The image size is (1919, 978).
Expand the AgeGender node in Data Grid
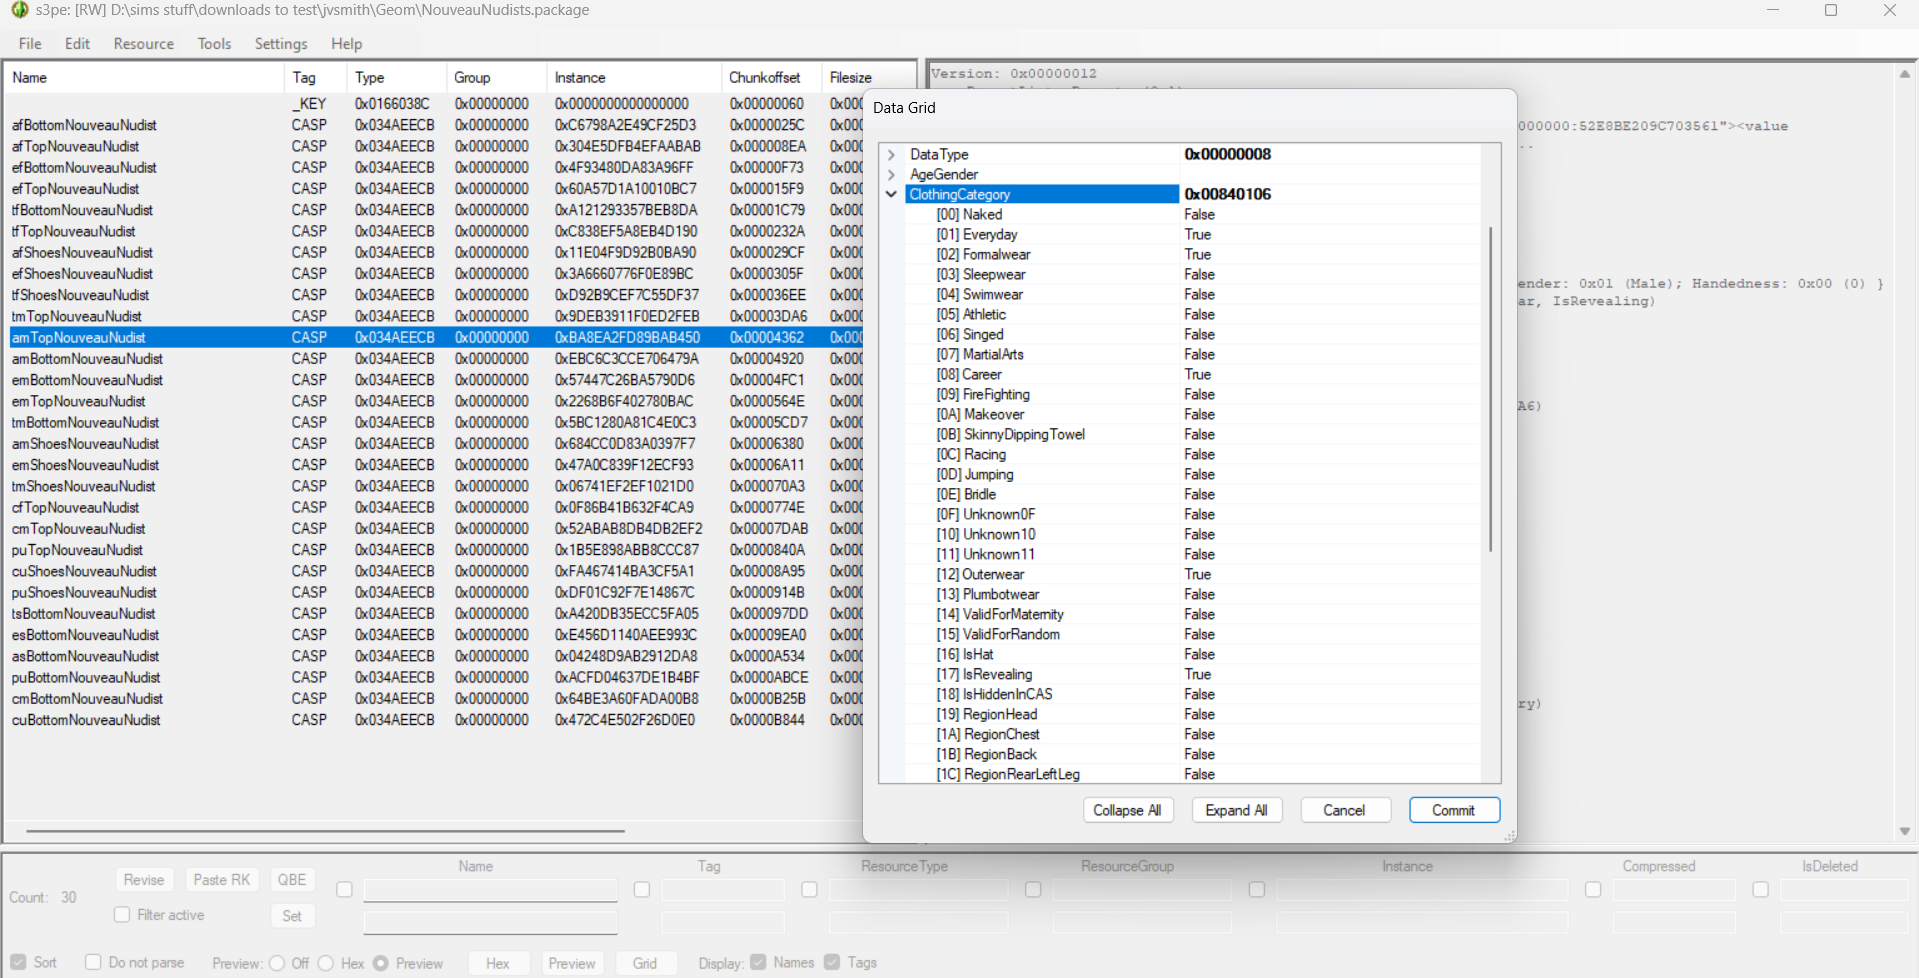pos(891,175)
